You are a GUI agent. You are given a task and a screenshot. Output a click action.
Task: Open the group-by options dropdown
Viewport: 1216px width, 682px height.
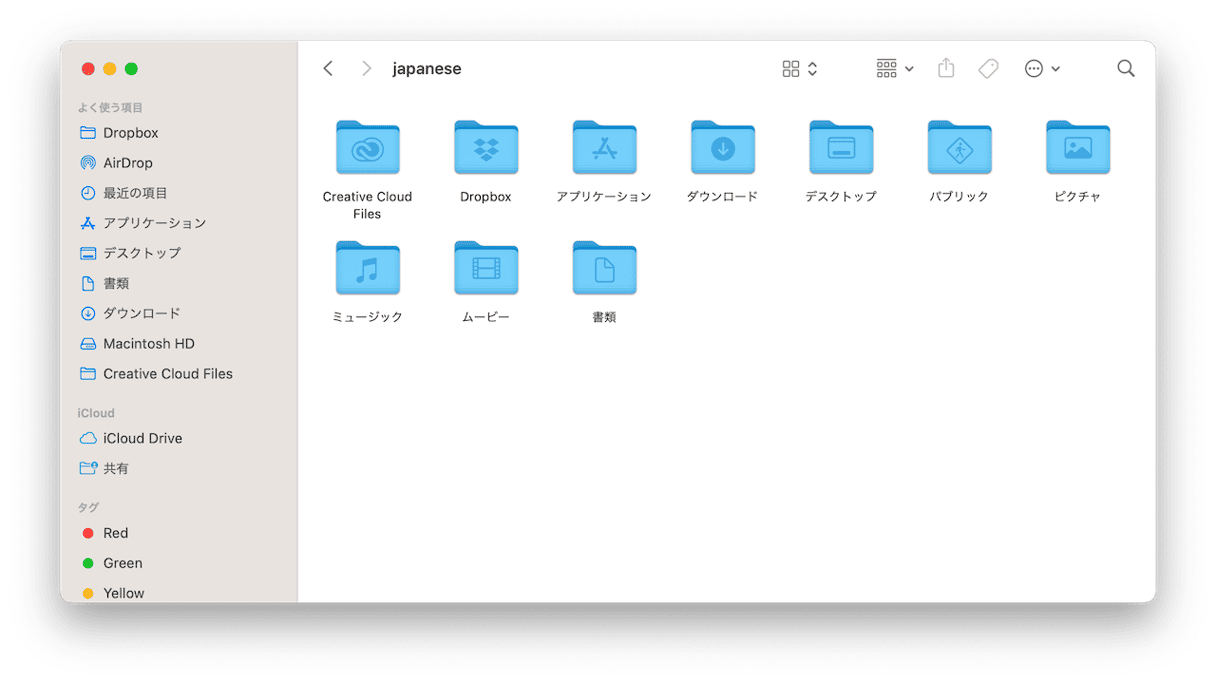[x=895, y=68]
